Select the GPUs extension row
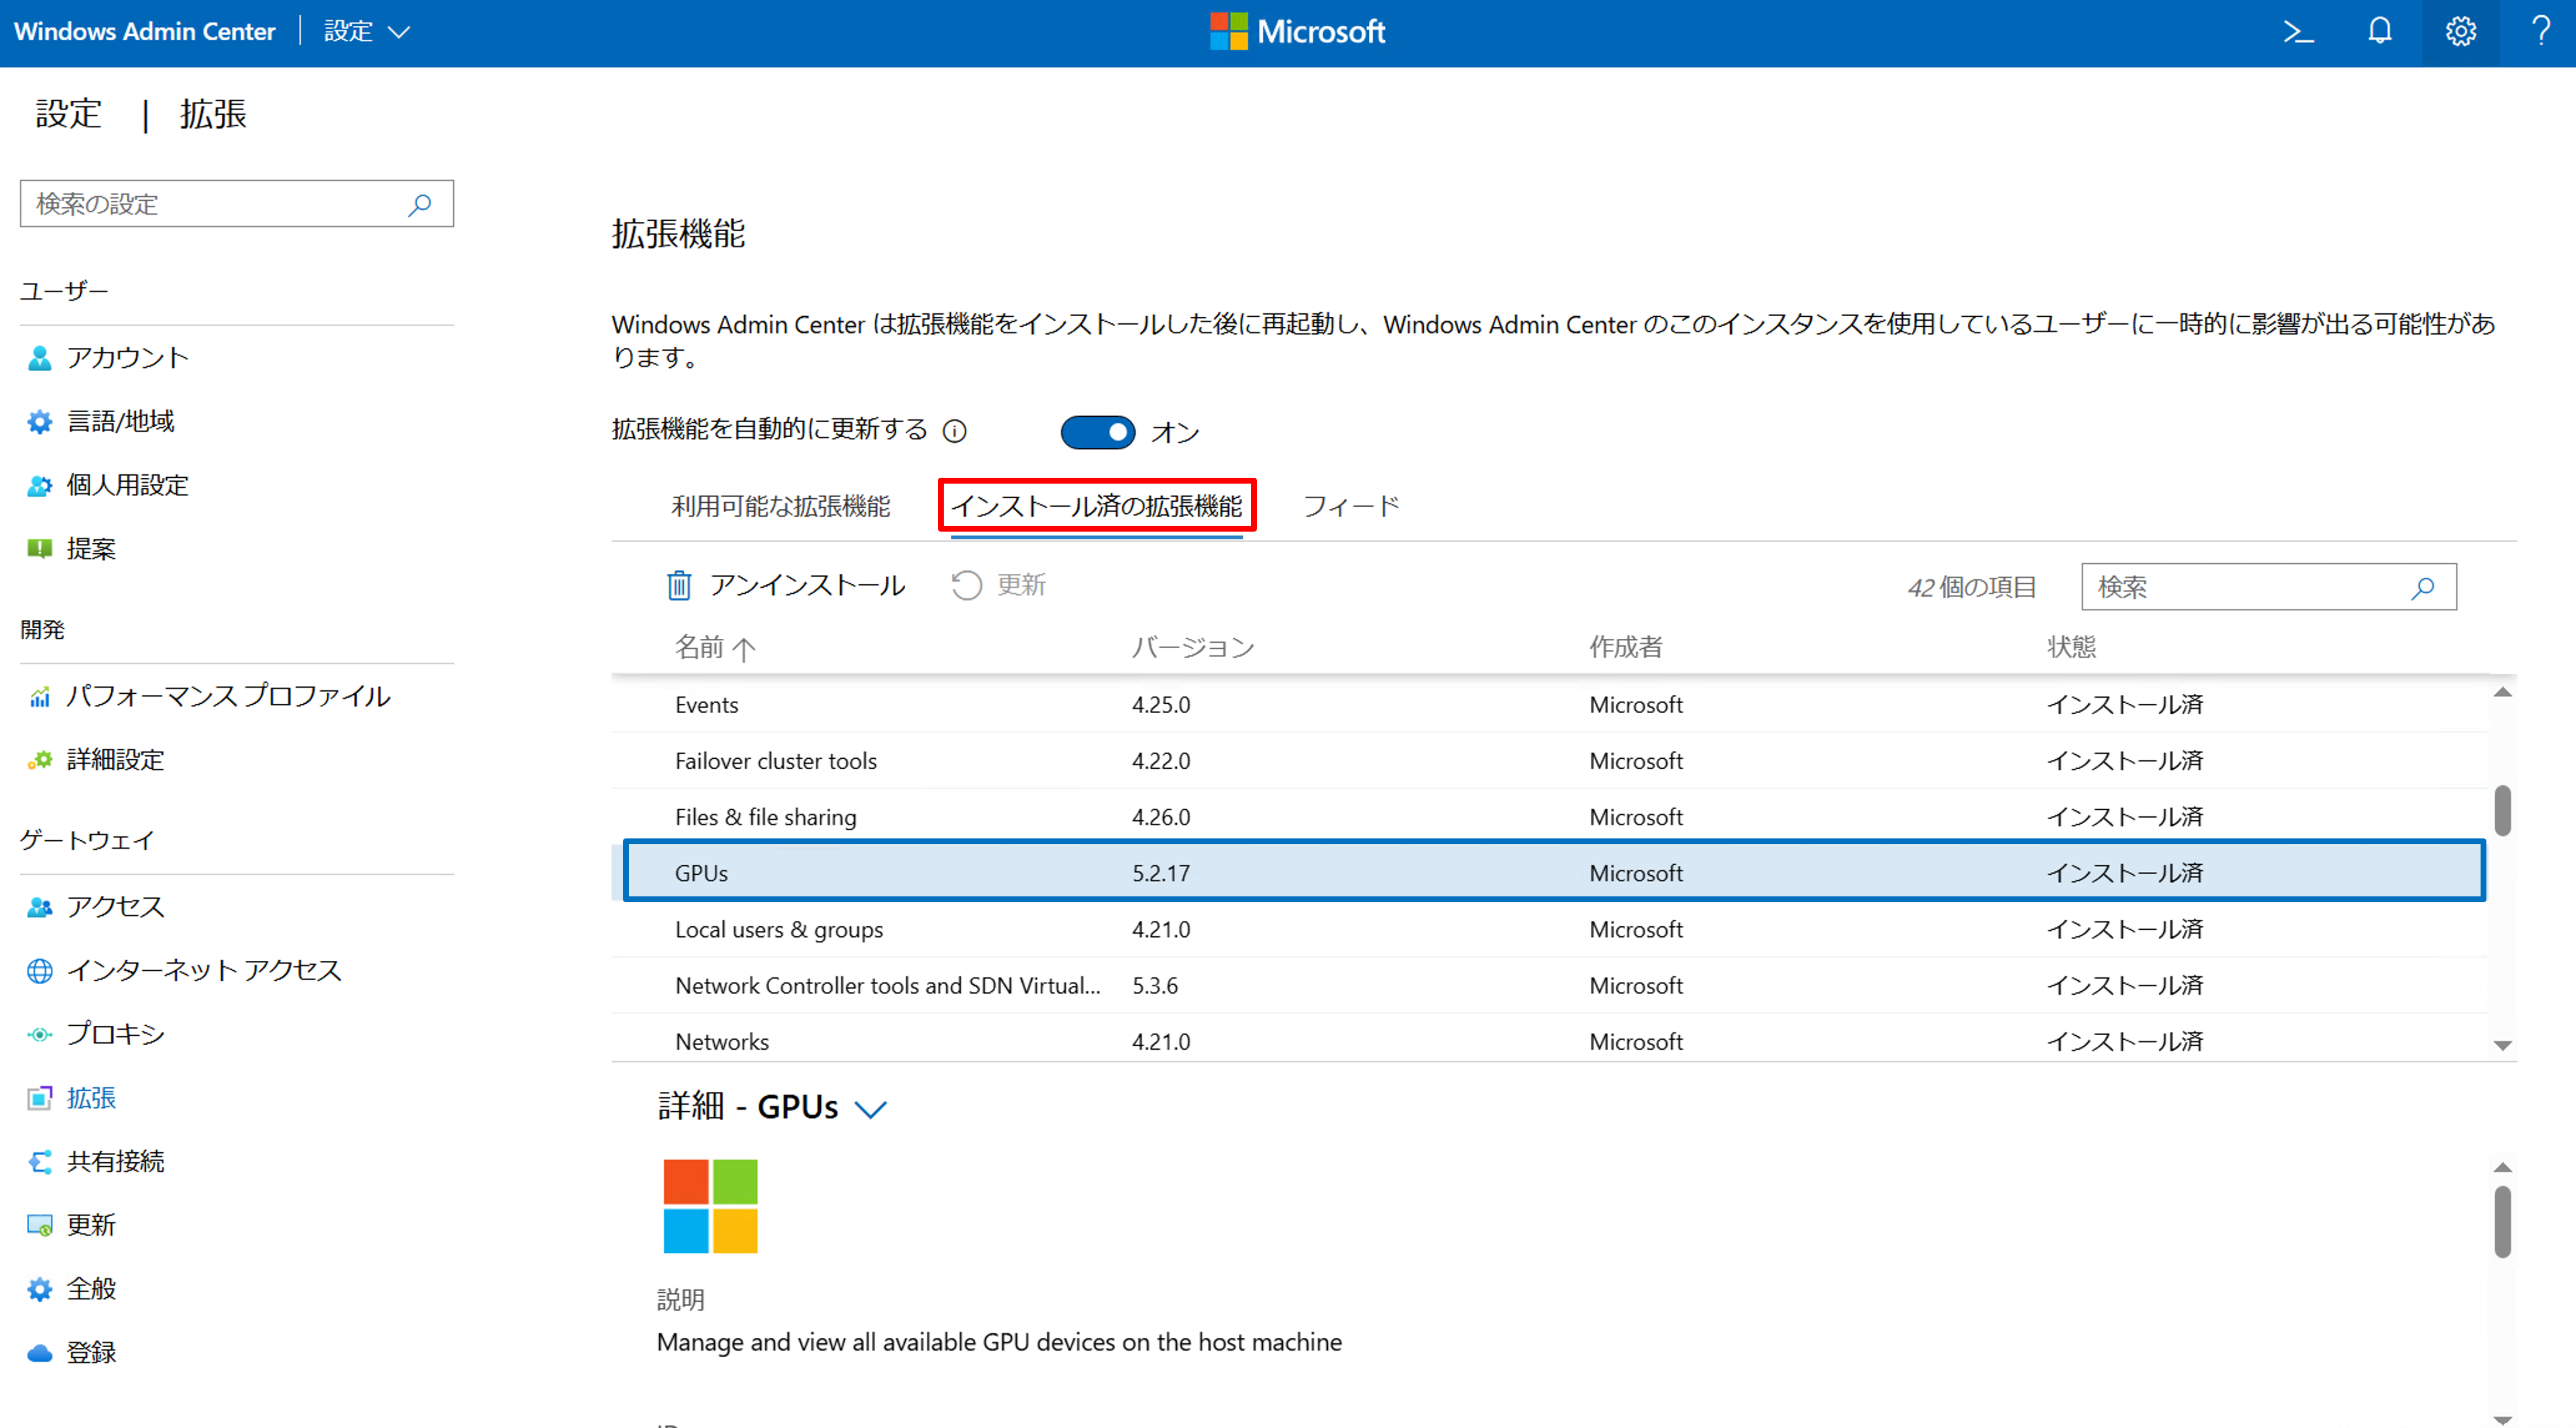The width and height of the screenshot is (2576, 1428). 1549,873
